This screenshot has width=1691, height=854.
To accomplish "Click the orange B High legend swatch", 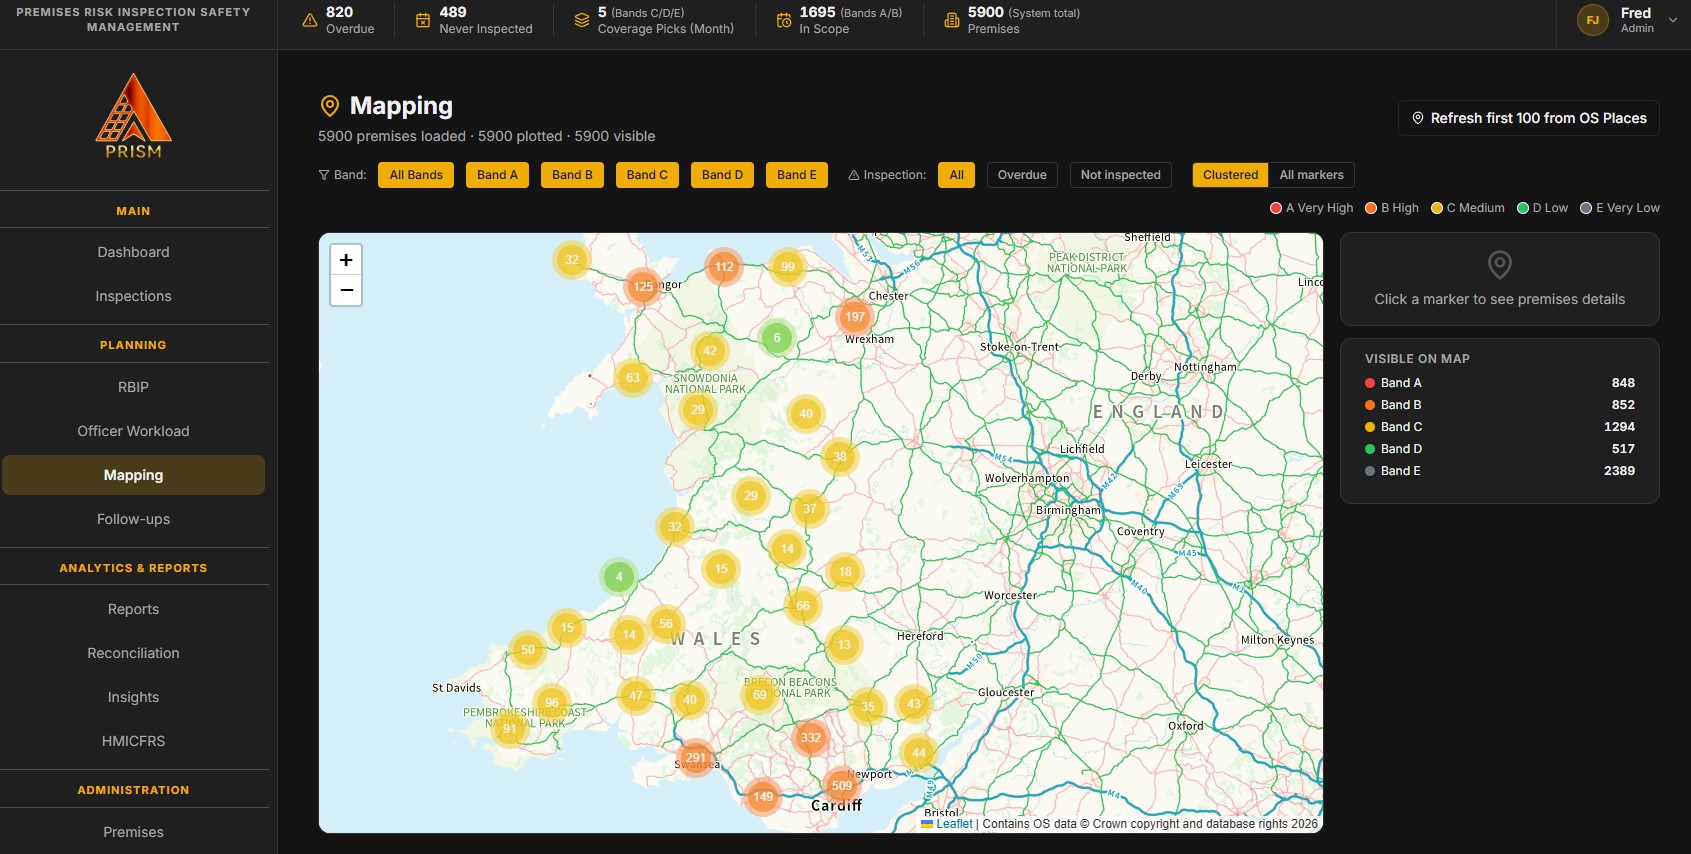I will pyautogui.click(x=1371, y=208).
